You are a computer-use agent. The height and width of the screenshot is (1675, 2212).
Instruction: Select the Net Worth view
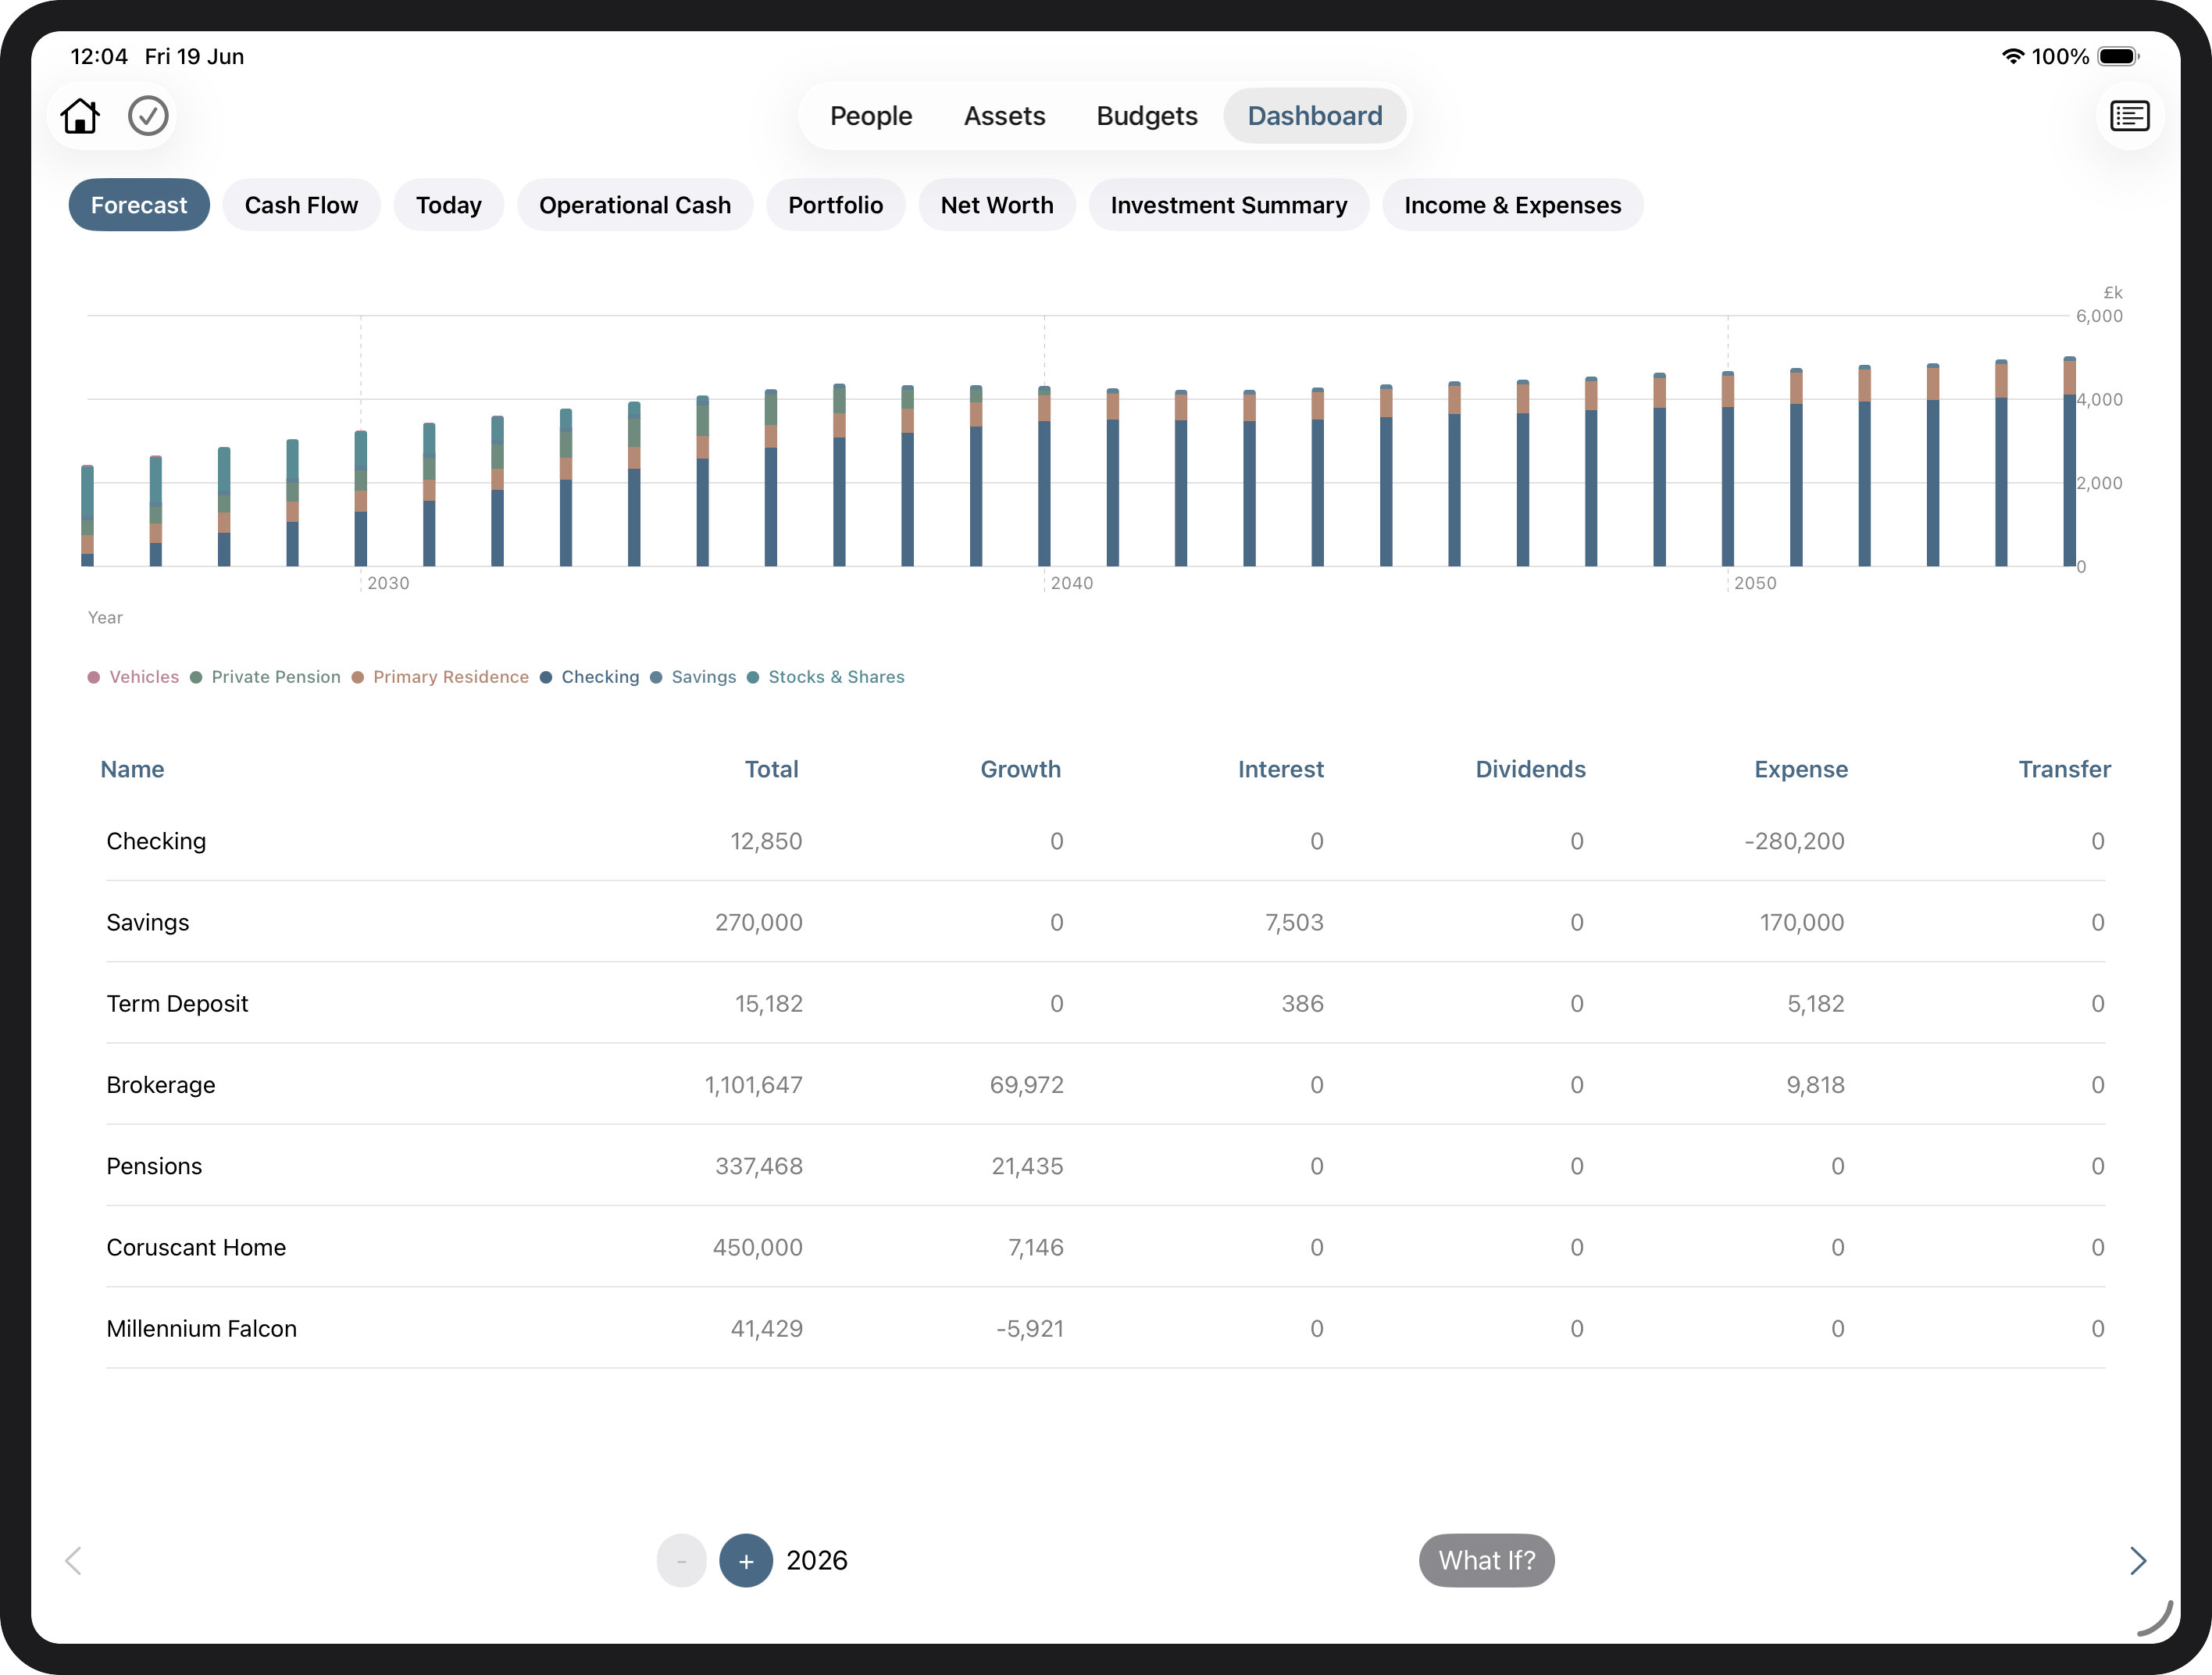[x=997, y=205]
